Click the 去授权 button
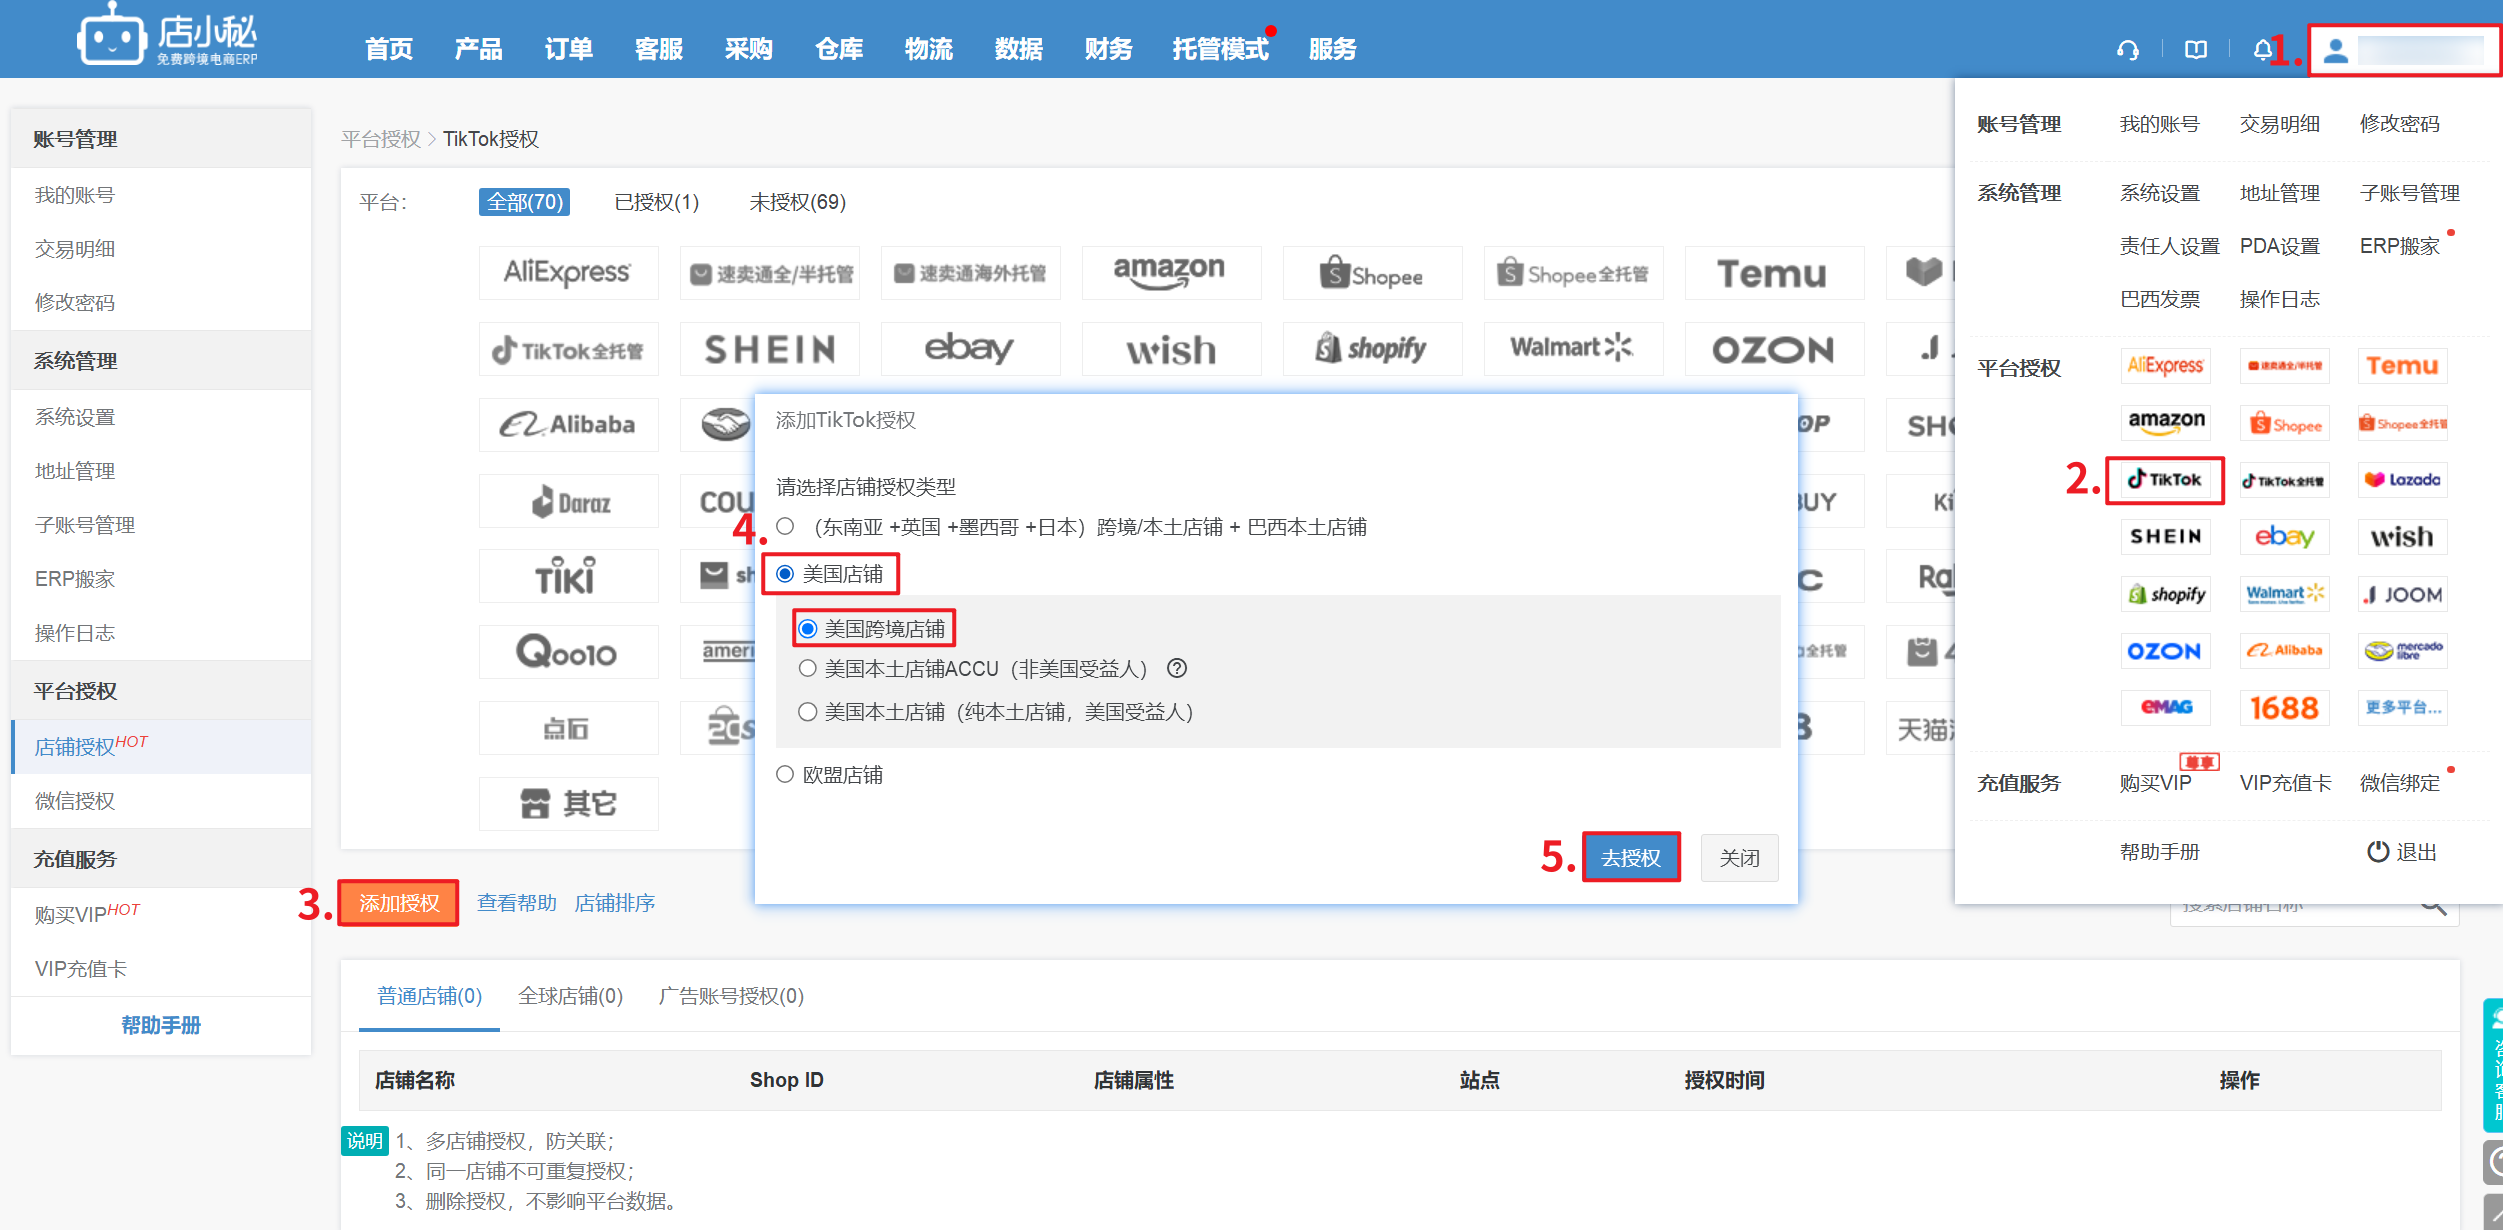 [1630, 857]
